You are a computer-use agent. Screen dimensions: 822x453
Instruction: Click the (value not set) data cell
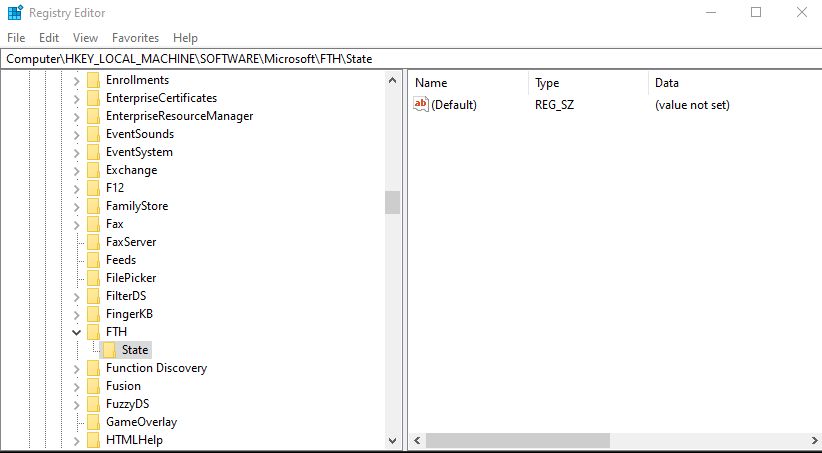pos(692,105)
